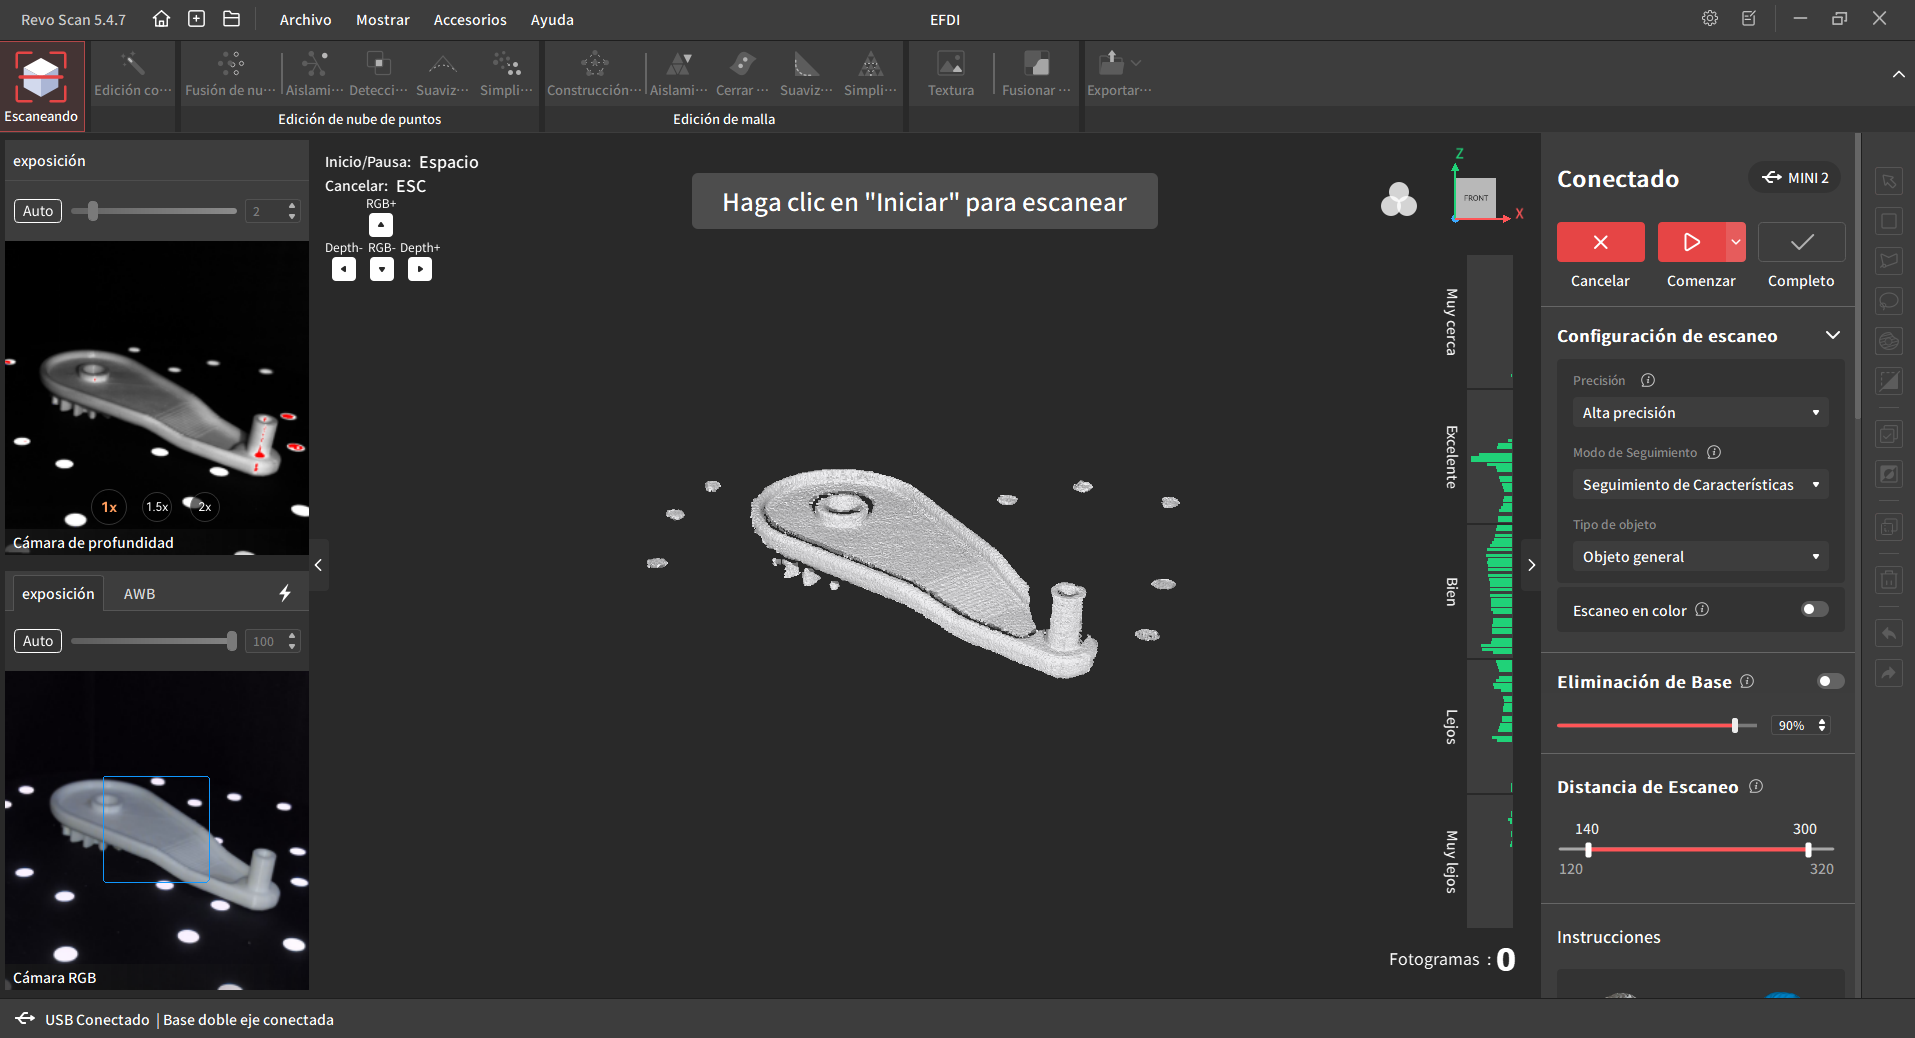Switch to the AWB tab
The width and height of the screenshot is (1915, 1038).
[x=139, y=594]
